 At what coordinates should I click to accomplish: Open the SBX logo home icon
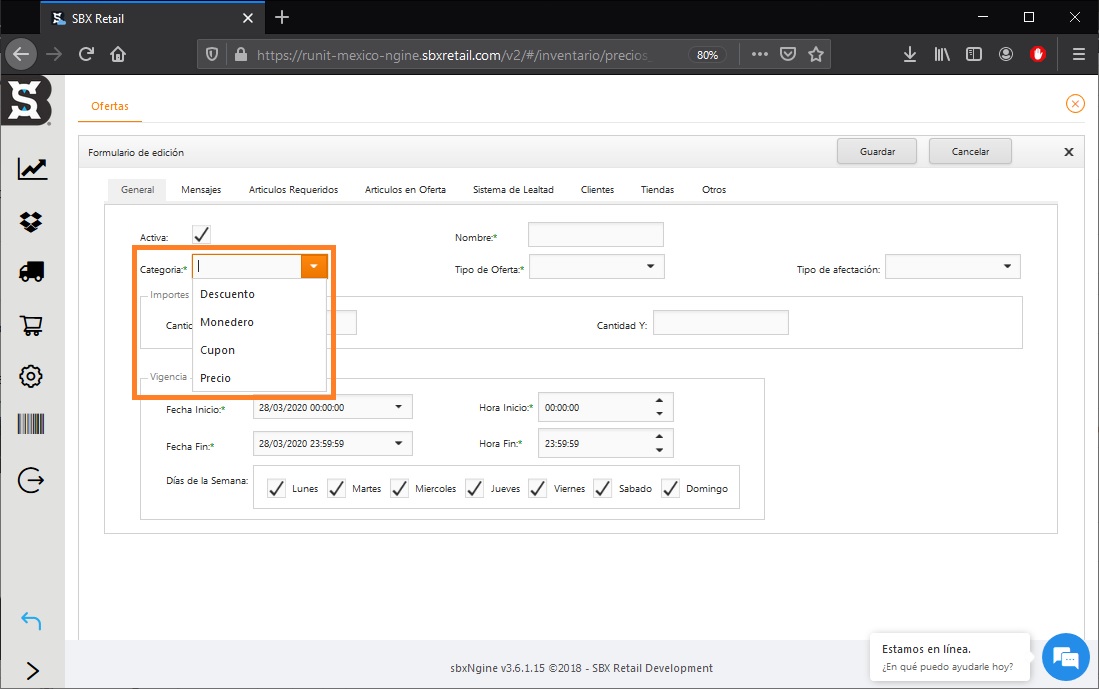click(27, 101)
